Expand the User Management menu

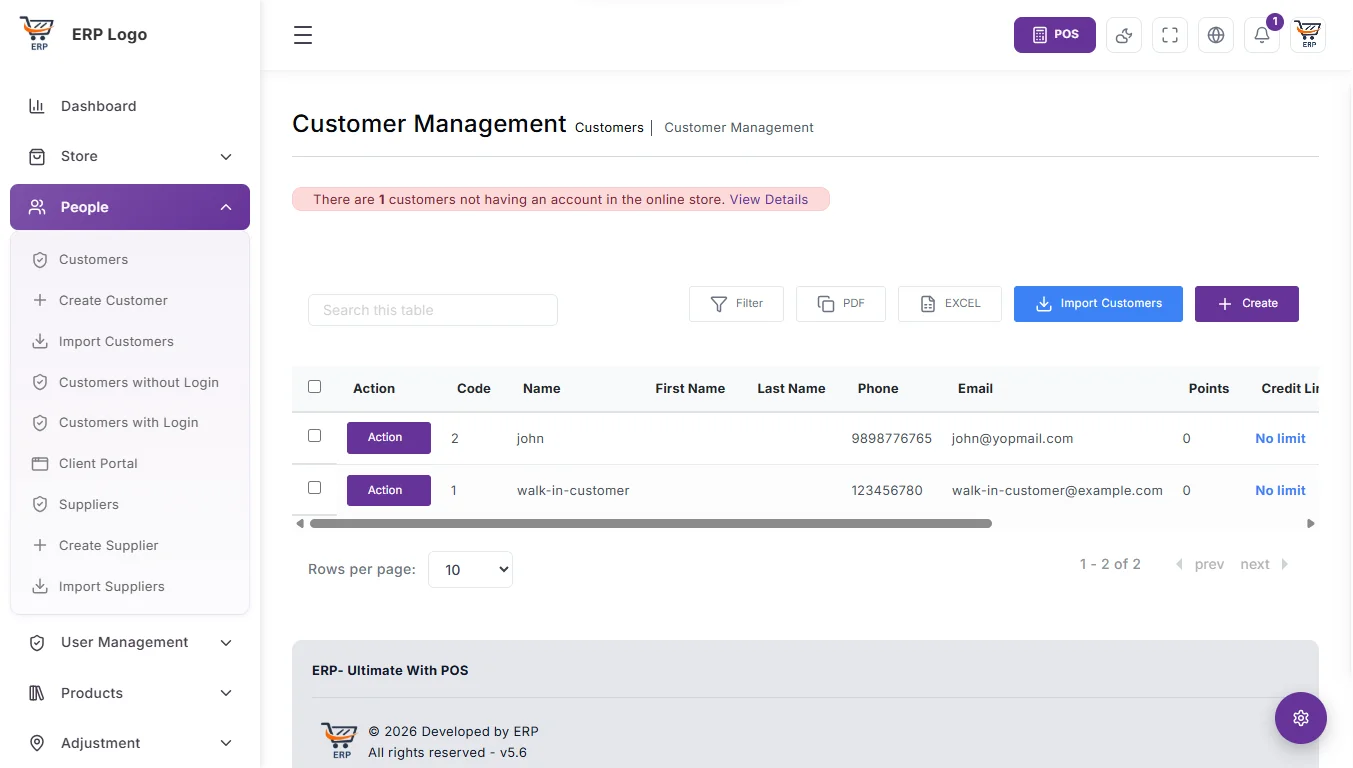(130, 642)
